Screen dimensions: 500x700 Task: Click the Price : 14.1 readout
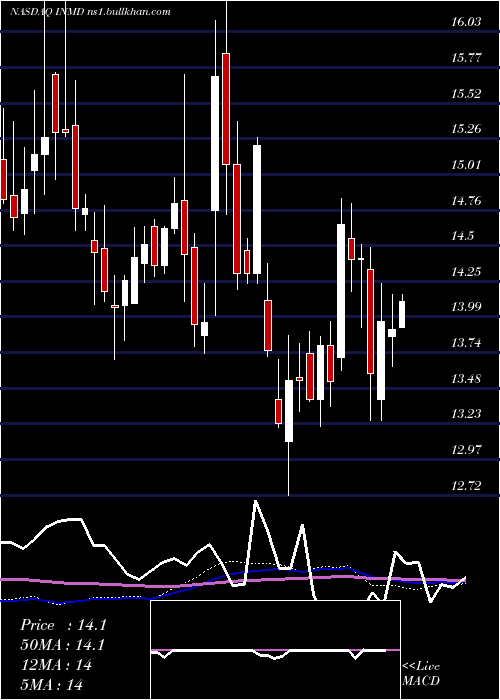[63, 625]
